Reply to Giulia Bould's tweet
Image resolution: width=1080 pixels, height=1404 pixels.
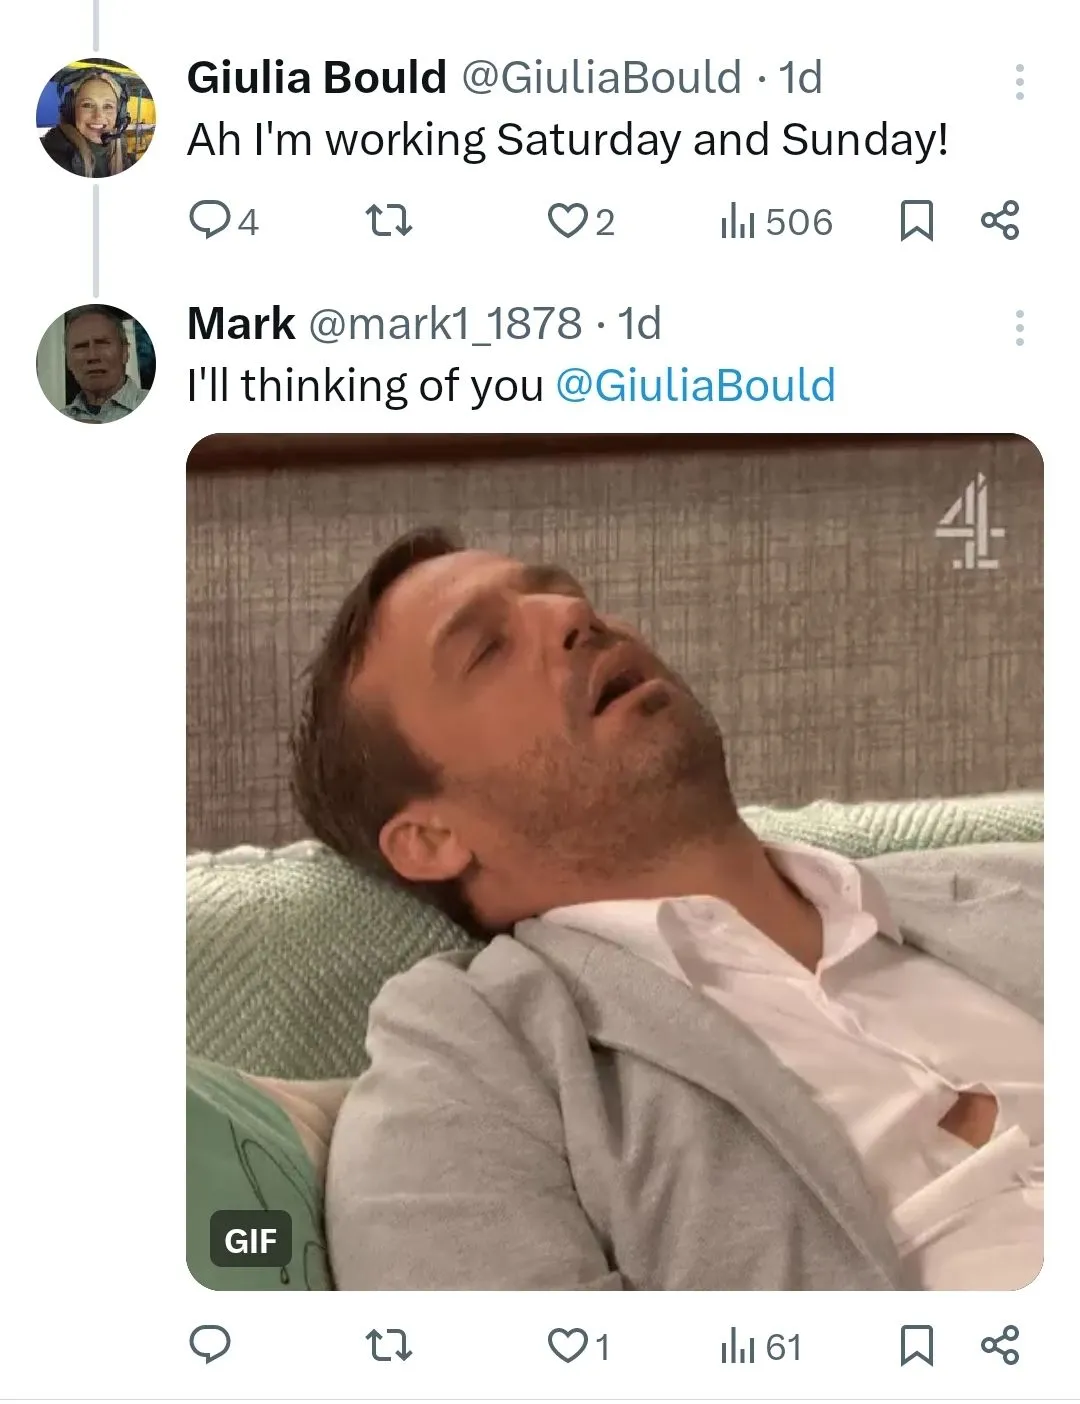[x=210, y=221]
